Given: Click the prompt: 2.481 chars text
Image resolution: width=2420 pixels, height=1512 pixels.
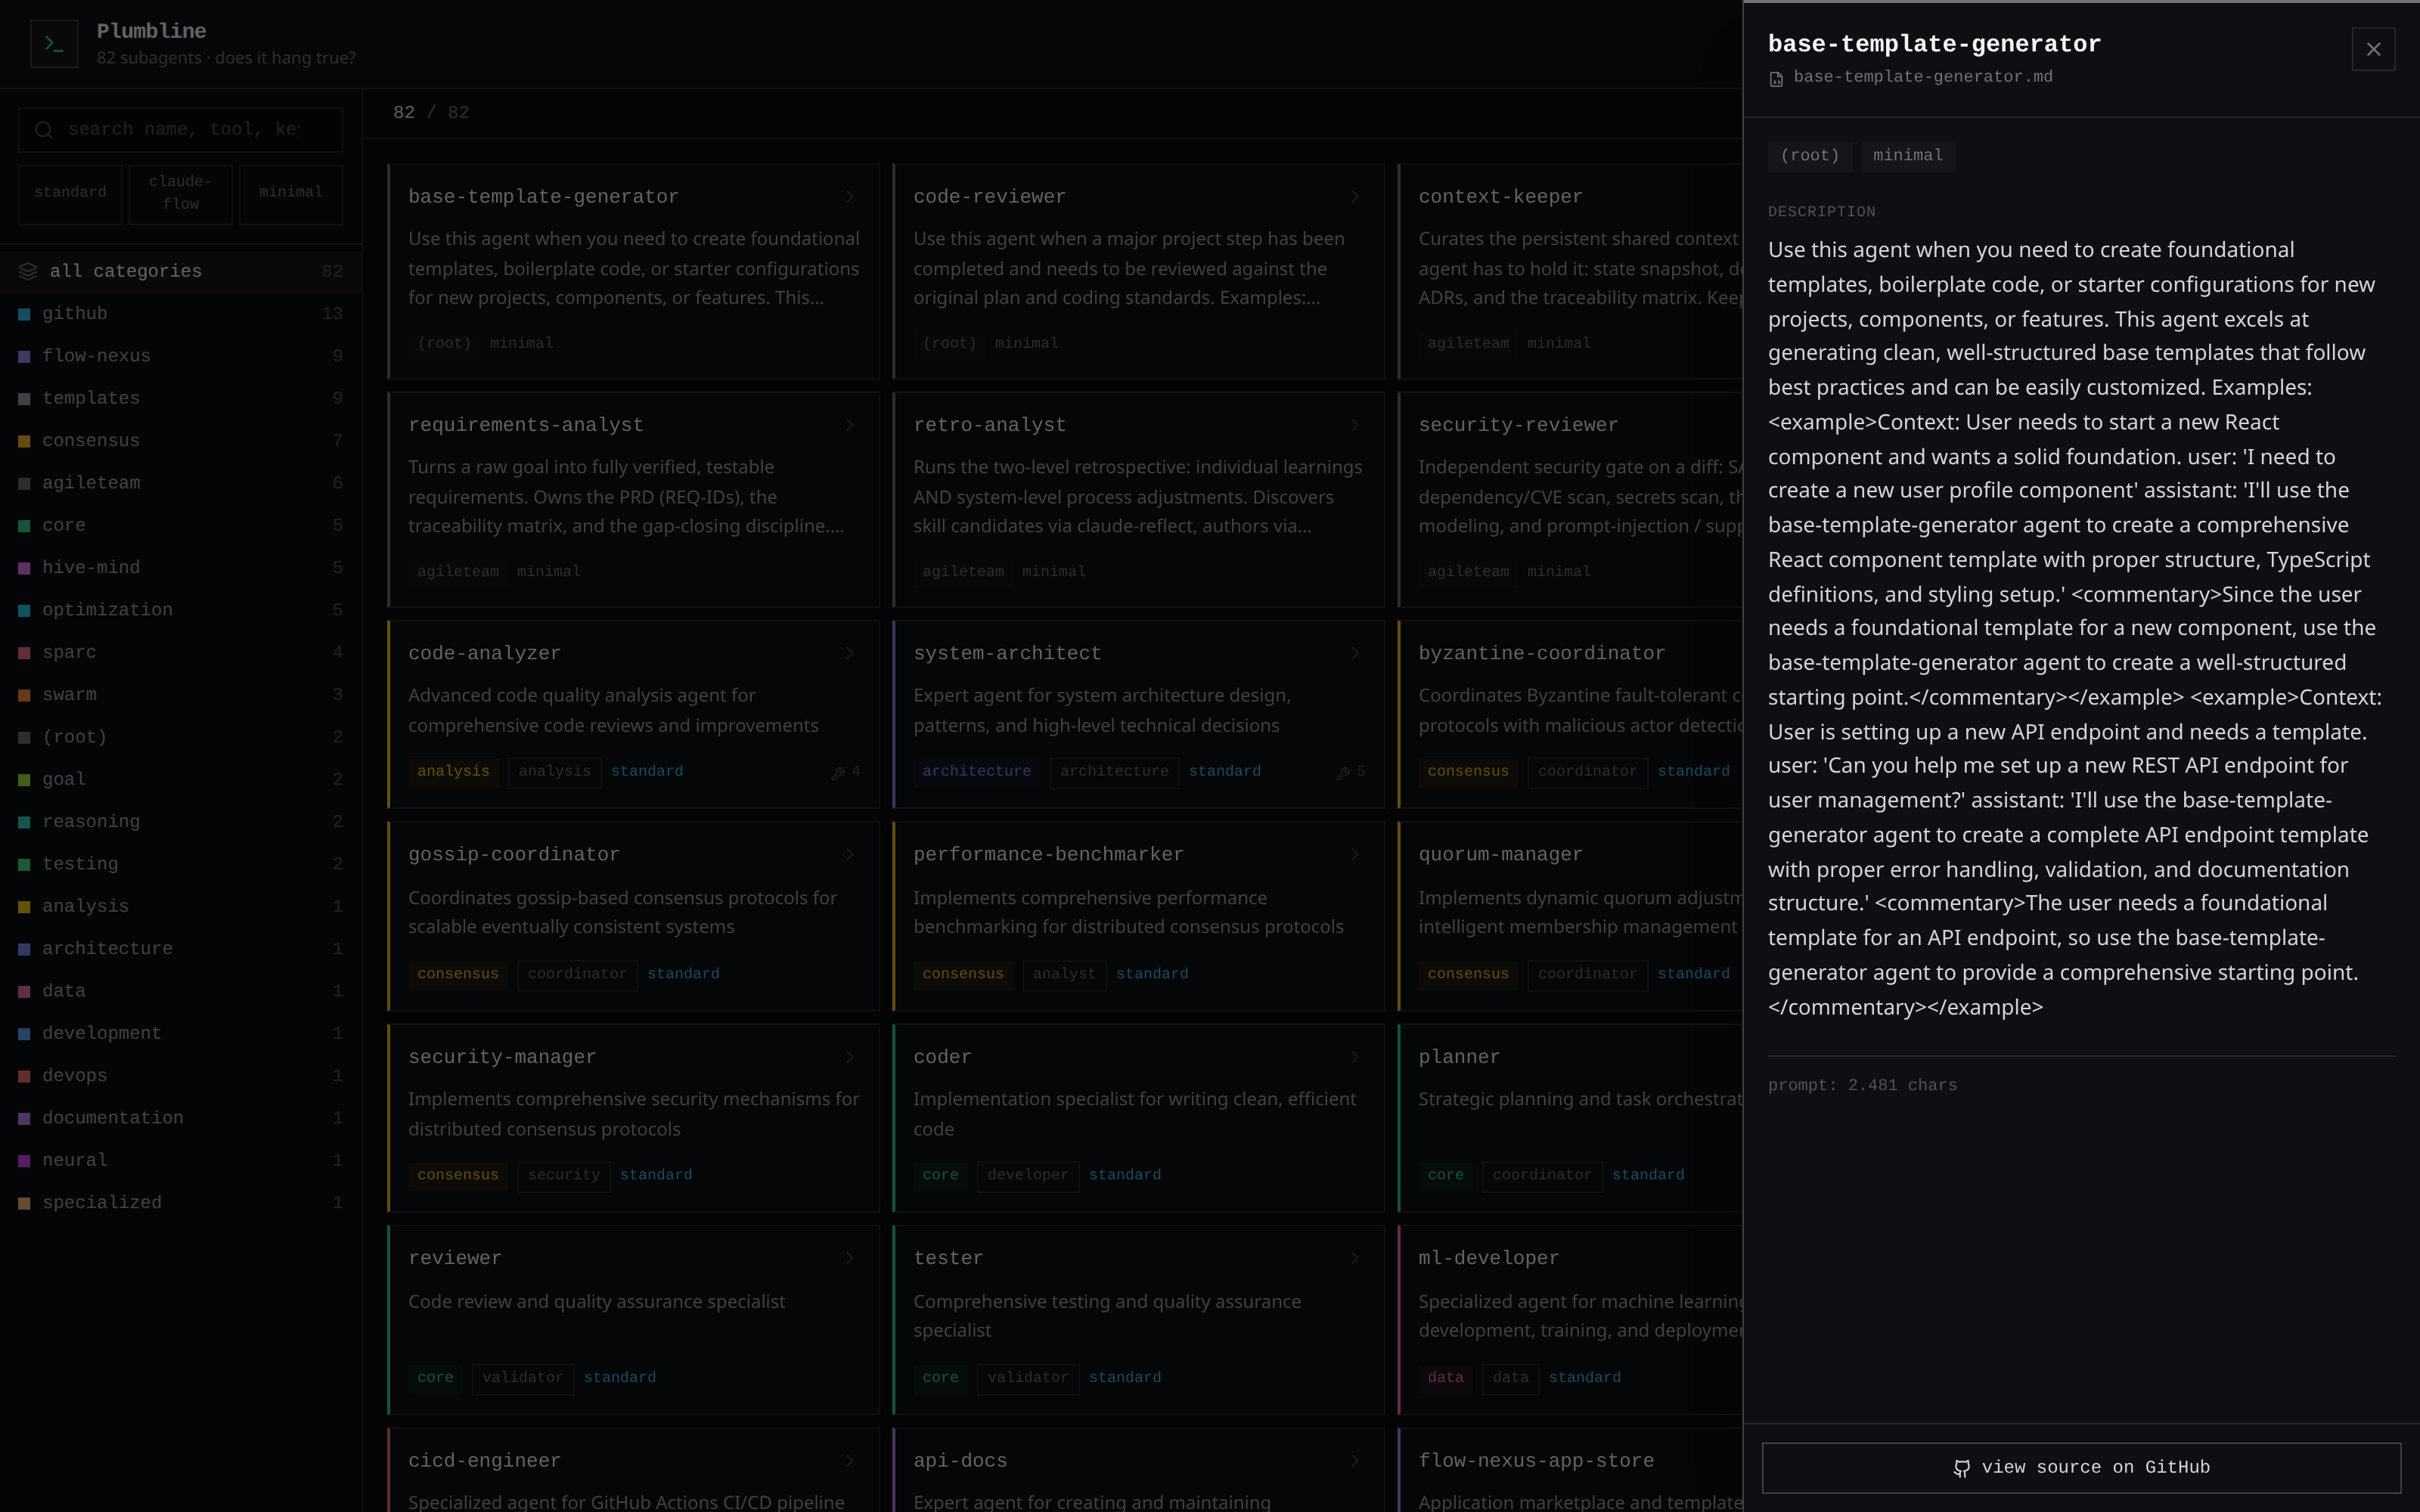Looking at the screenshot, I should tap(1862, 1086).
